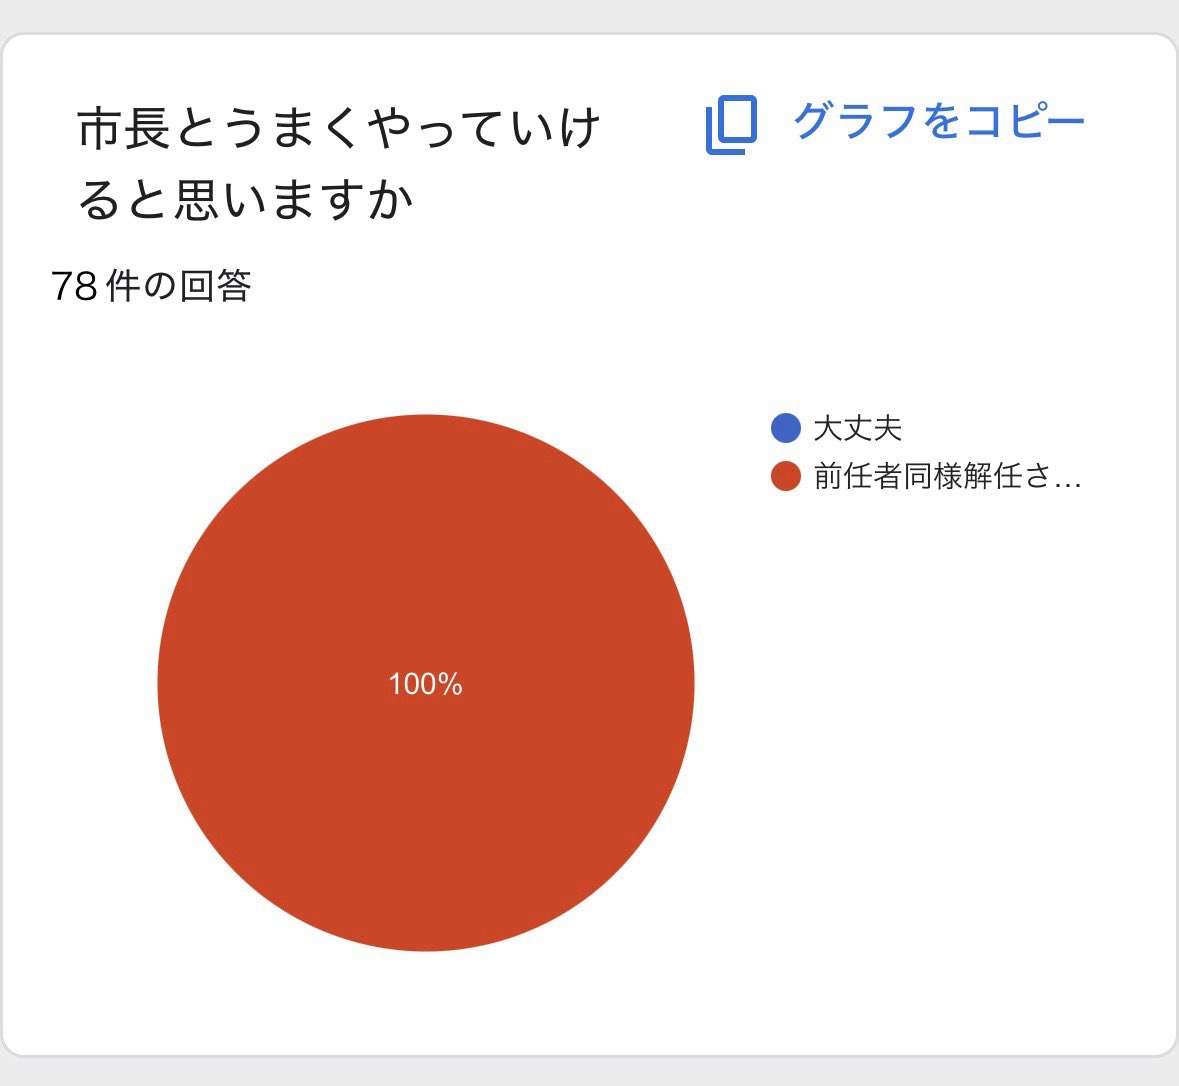
Task: Click the word 市長 in the title
Action: tap(123, 128)
